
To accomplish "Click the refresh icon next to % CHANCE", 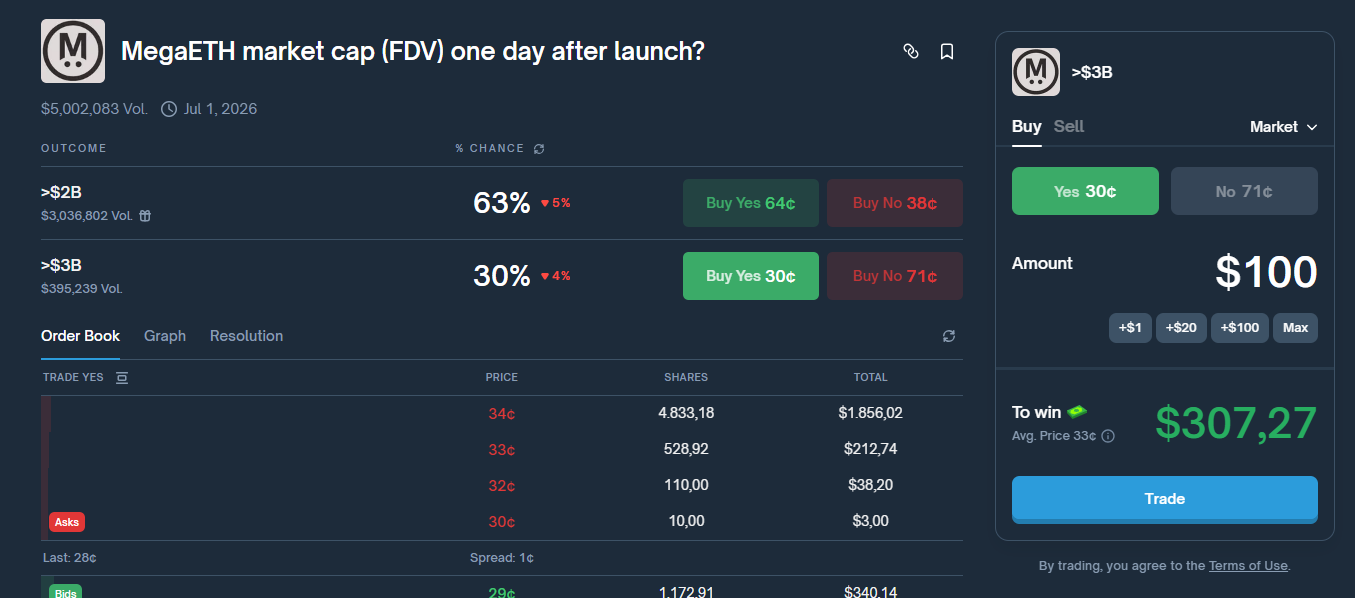I will point(539,147).
